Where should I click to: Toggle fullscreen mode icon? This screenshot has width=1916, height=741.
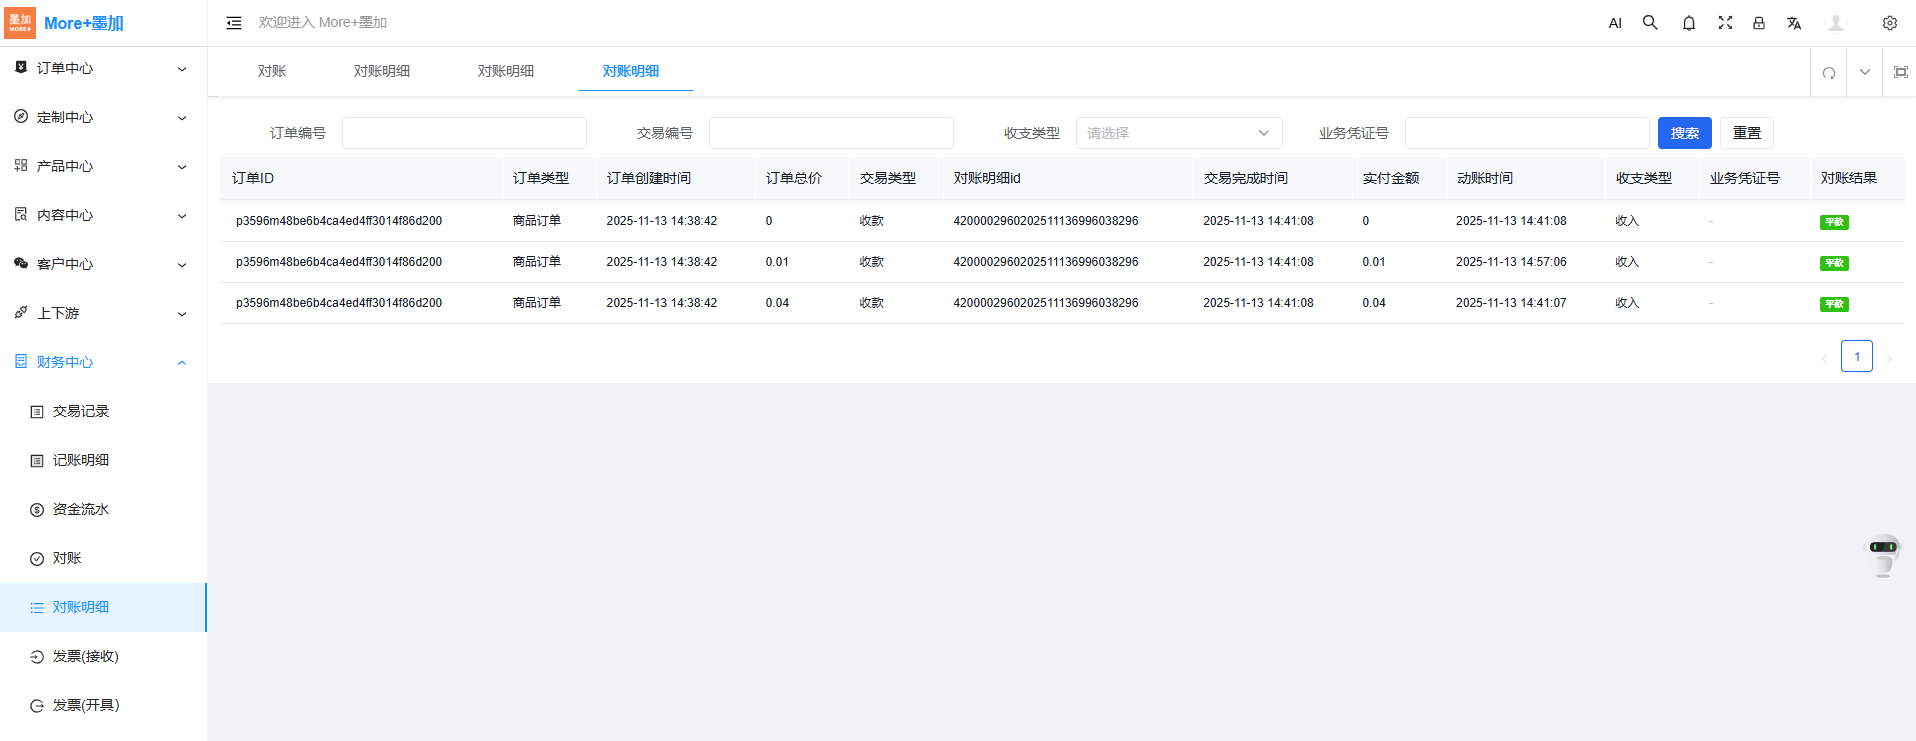pos(1725,22)
